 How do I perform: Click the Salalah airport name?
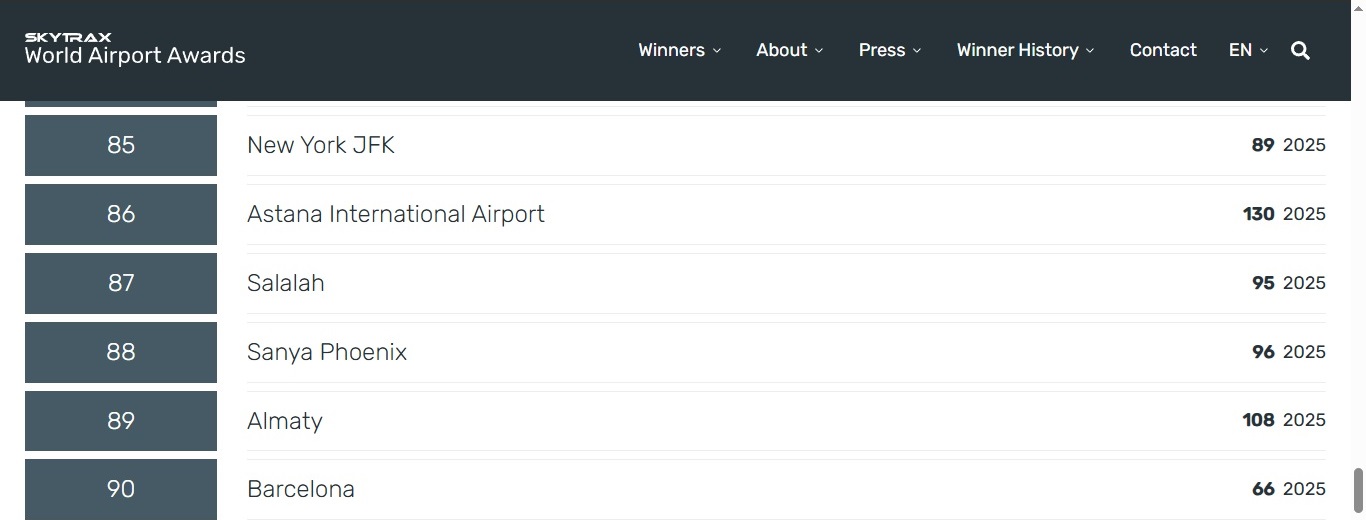(286, 283)
